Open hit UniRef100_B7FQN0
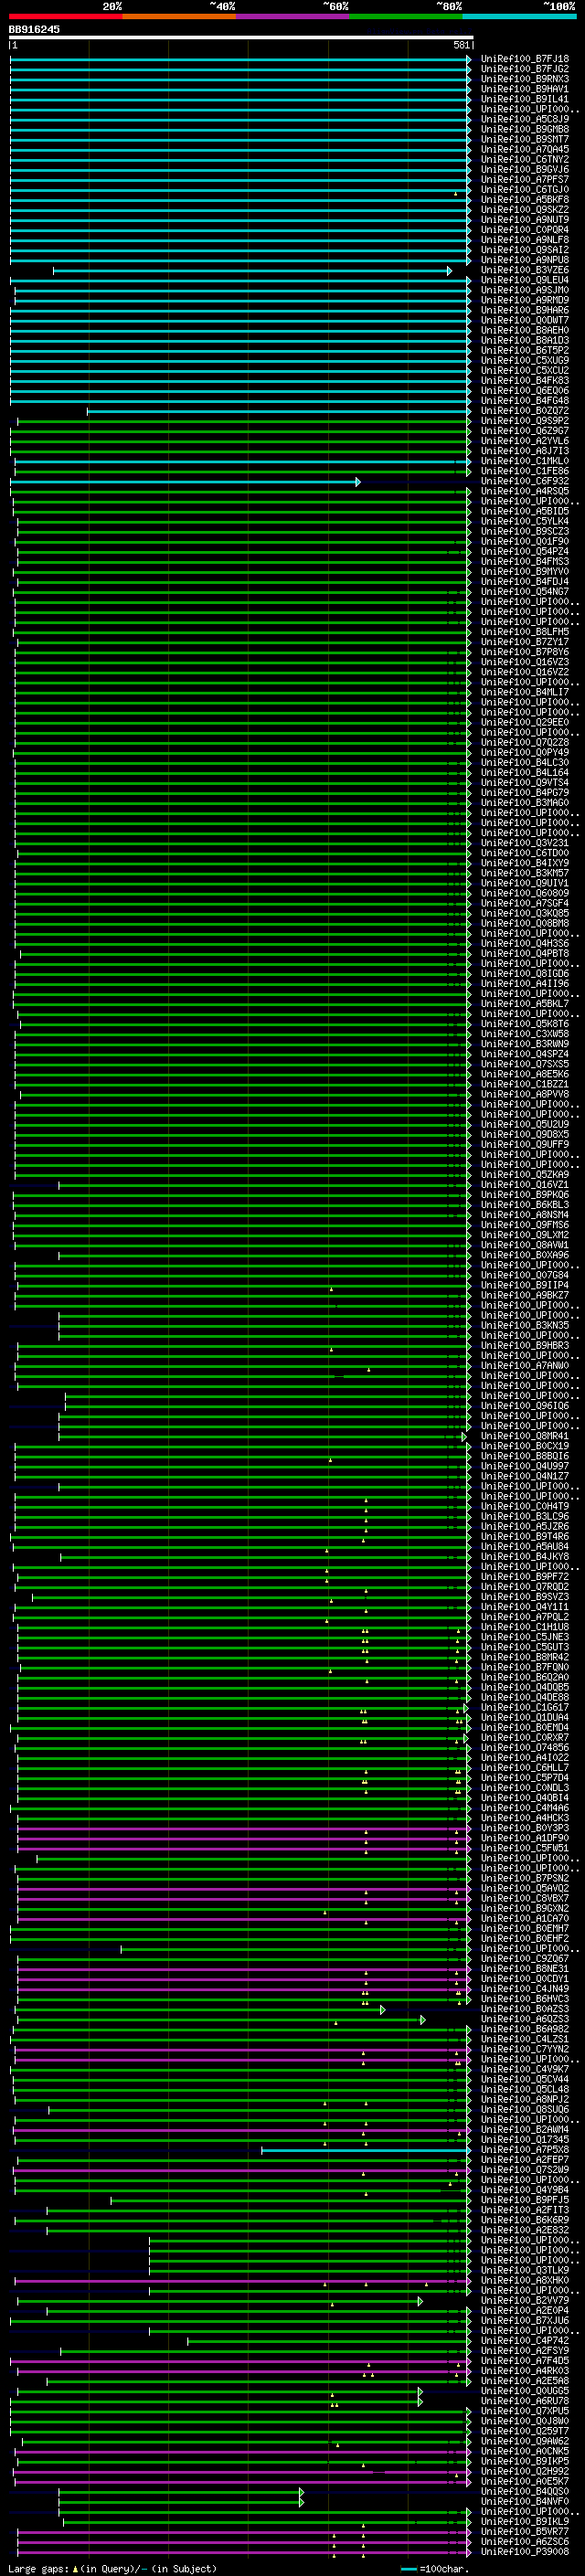Image resolution: width=585 pixels, height=2576 pixels. [x=524, y=1667]
